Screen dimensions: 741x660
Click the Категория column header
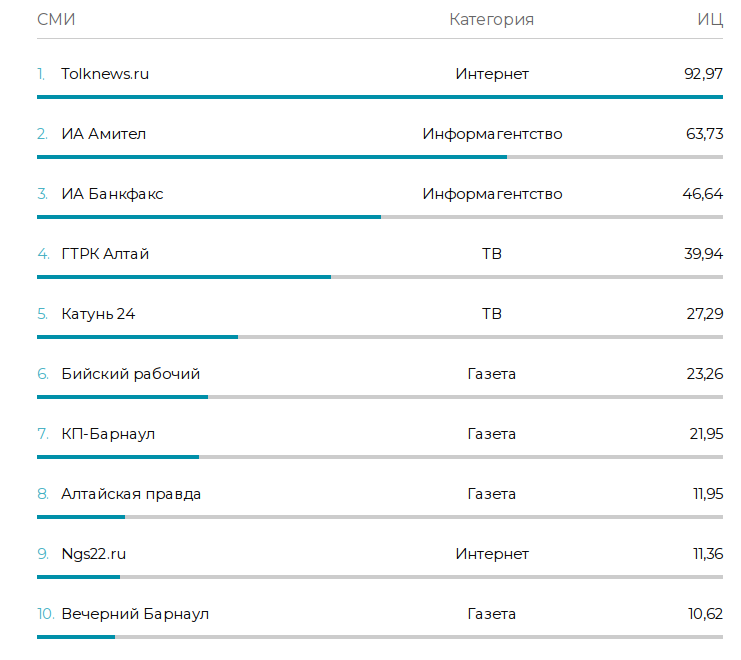[491, 19]
